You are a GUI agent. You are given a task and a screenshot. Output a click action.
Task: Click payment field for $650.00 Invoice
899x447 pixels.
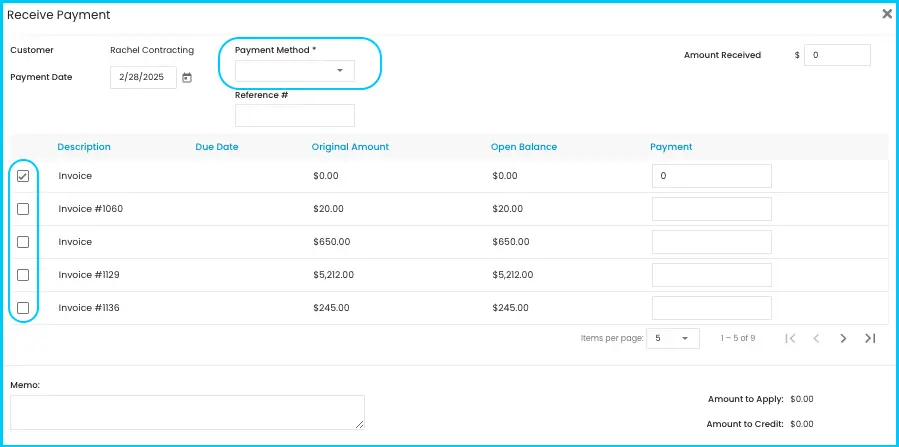point(712,242)
